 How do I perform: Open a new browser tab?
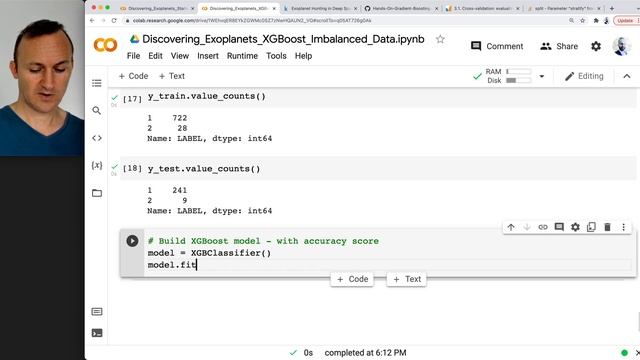611,8
